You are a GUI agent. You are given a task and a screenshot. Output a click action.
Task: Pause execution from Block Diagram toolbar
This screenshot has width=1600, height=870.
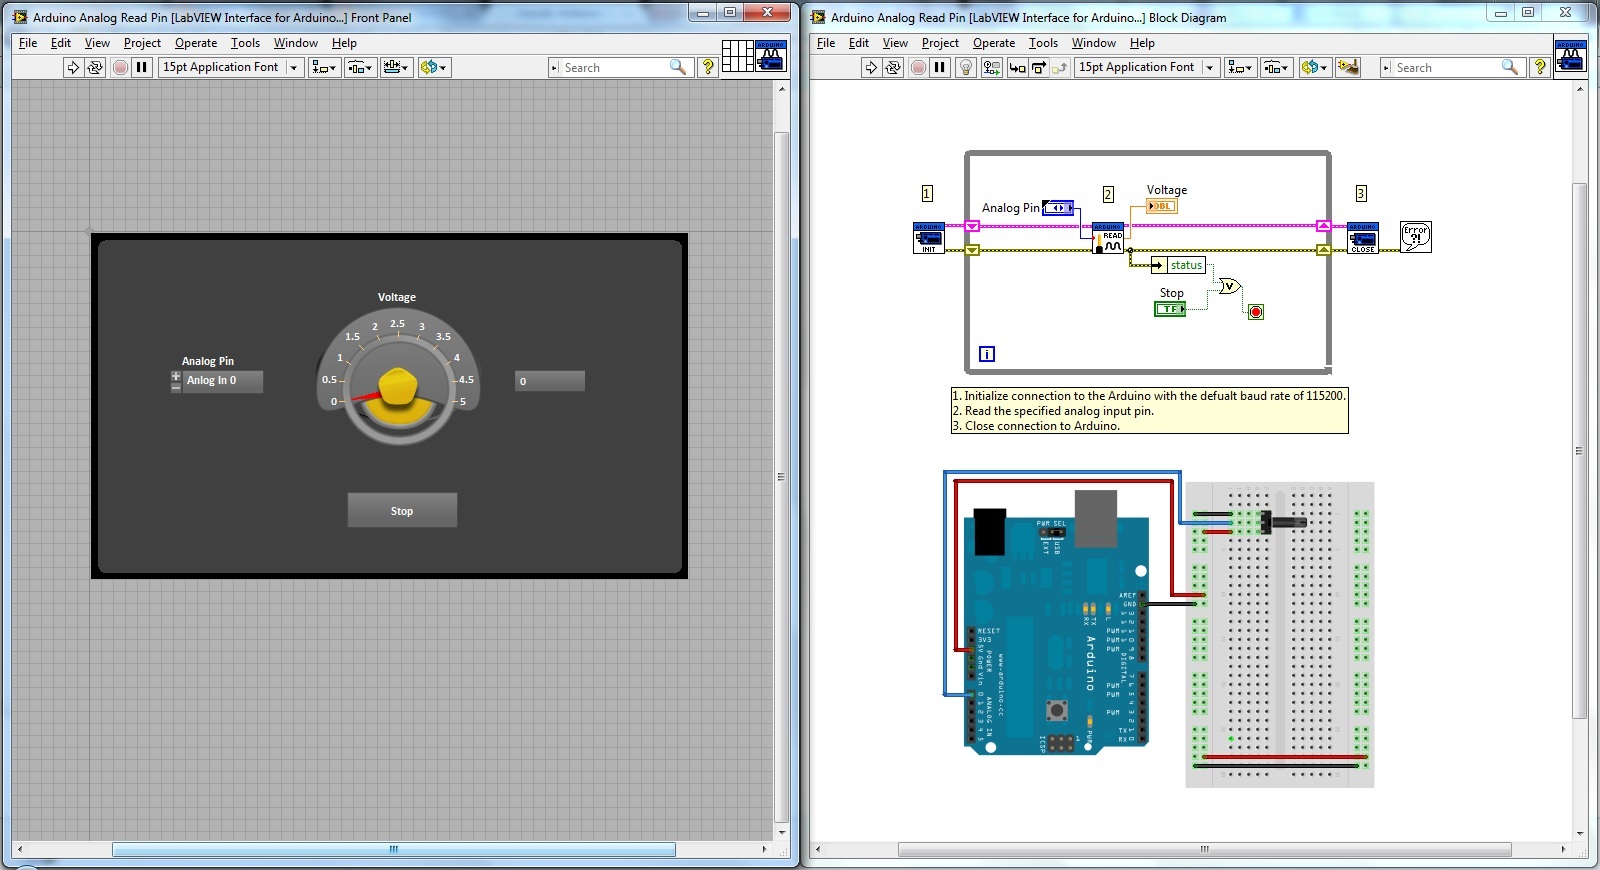tap(940, 67)
